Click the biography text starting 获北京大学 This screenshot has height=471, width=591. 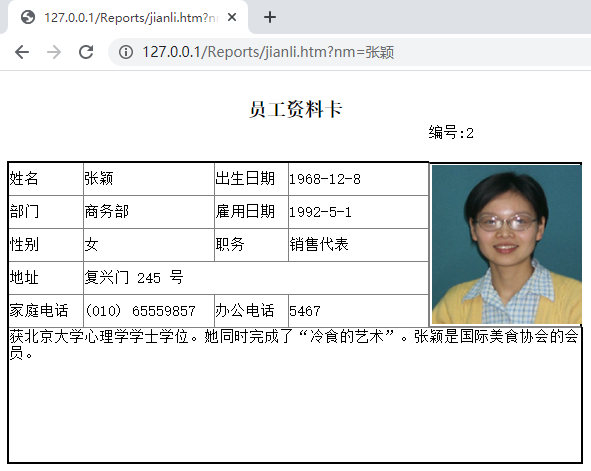point(294,344)
